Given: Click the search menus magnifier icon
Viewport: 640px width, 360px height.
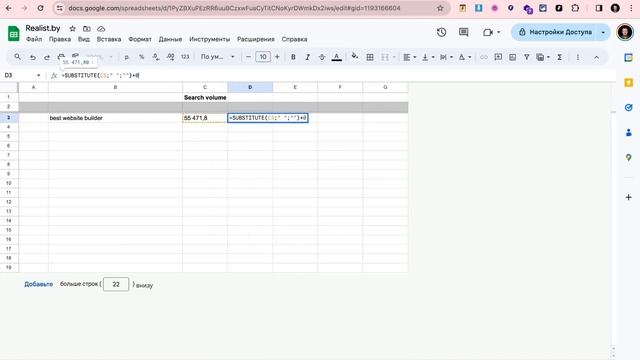Looking at the screenshot, I should [x=17, y=57].
